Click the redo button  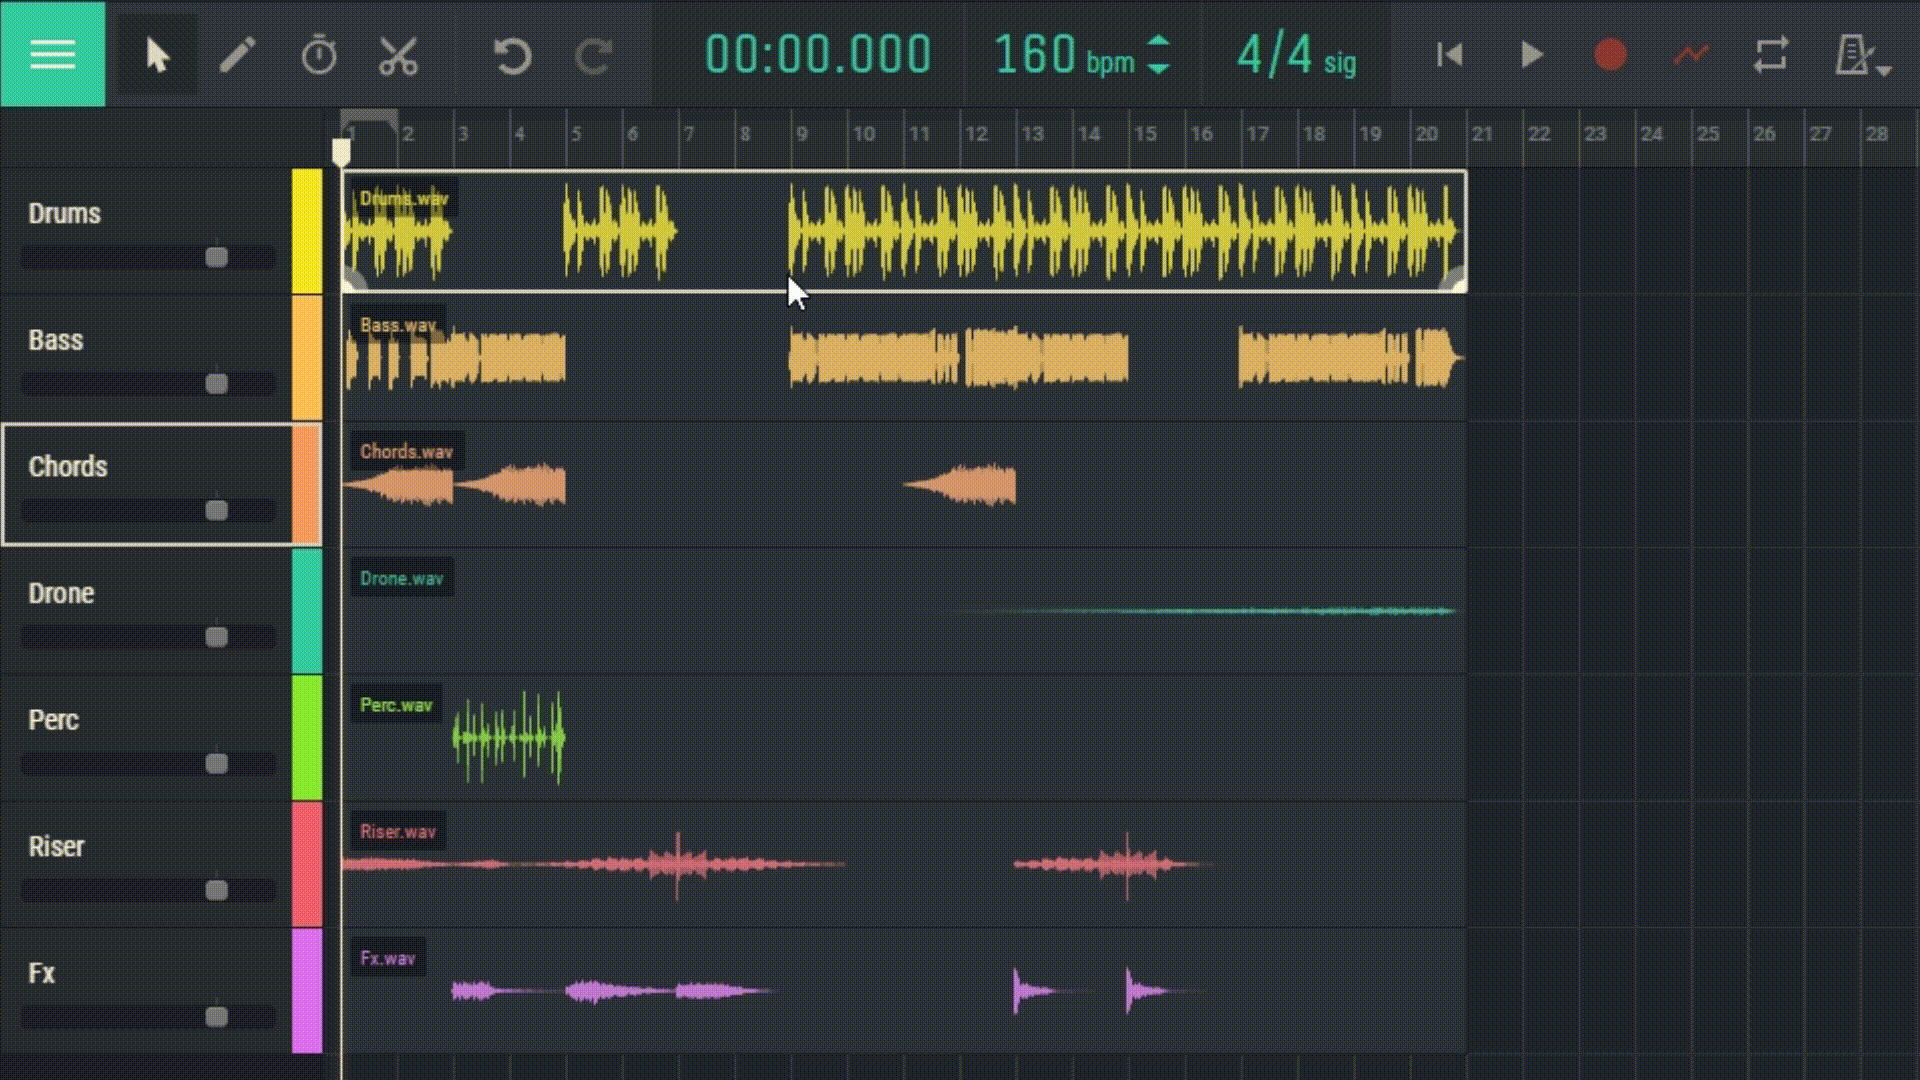tap(591, 54)
